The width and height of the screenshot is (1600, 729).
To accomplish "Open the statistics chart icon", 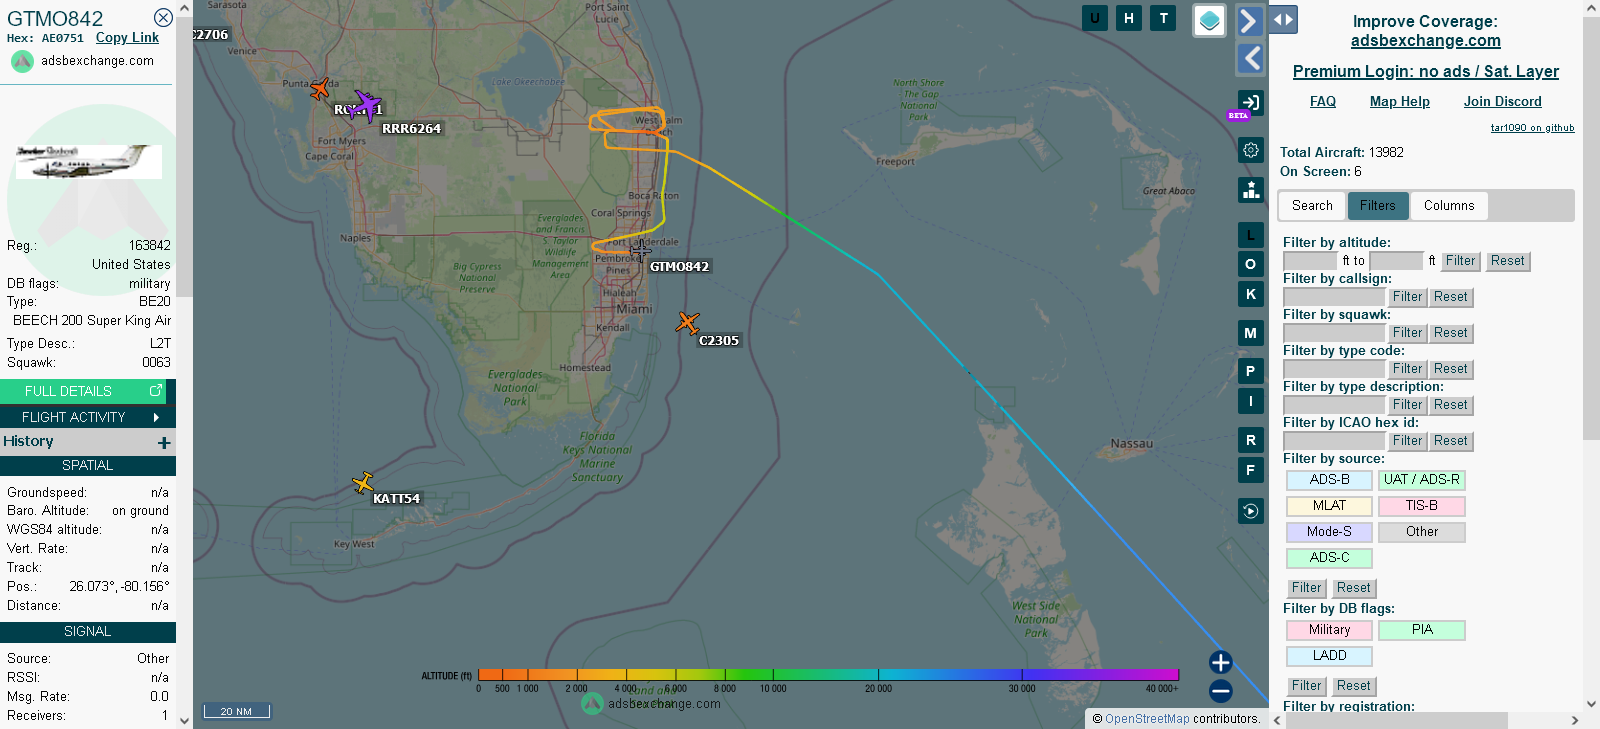I will click(x=1251, y=190).
